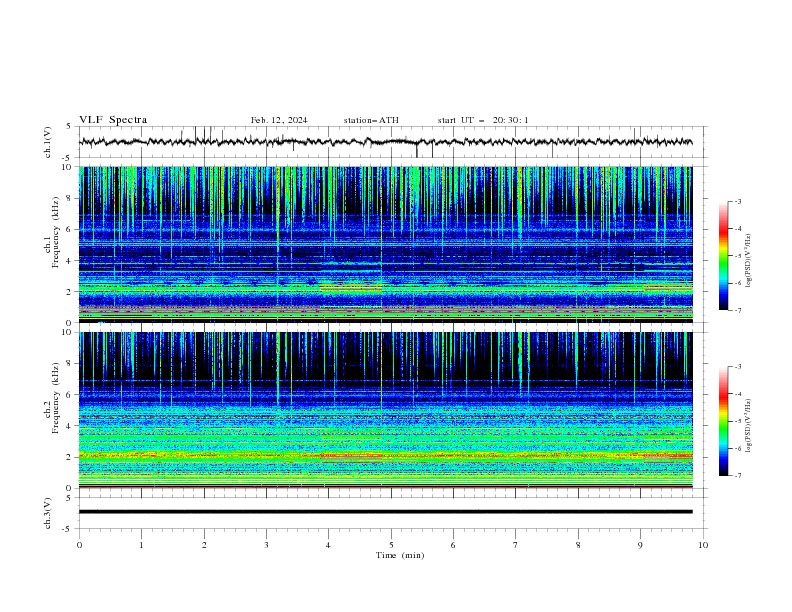Click the ch.2 frequency axis "2" tick label

point(70,457)
